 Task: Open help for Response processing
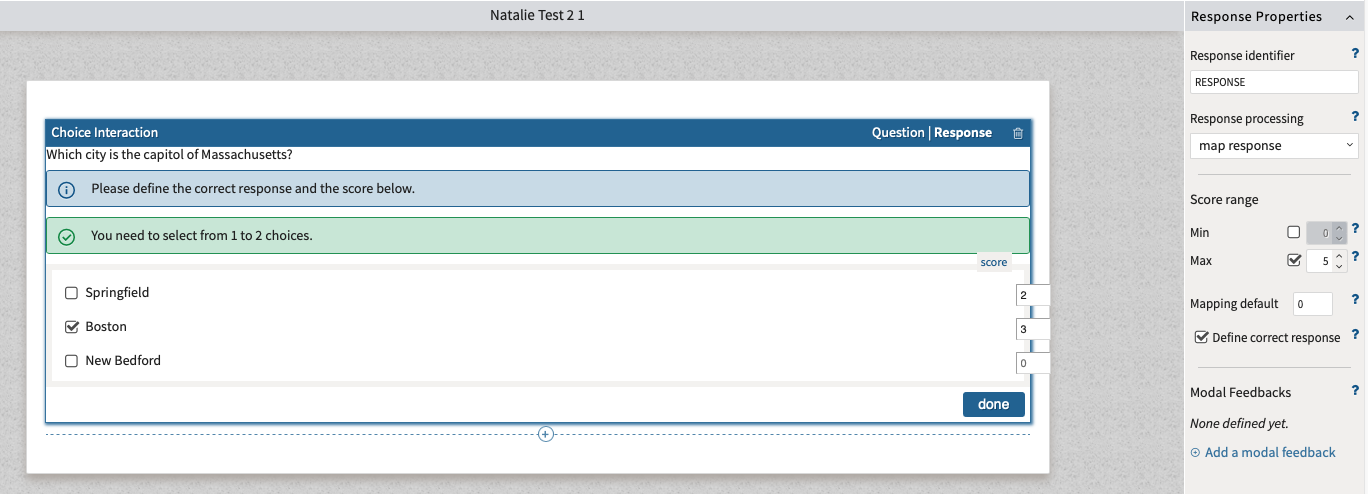click(x=1355, y=117)
